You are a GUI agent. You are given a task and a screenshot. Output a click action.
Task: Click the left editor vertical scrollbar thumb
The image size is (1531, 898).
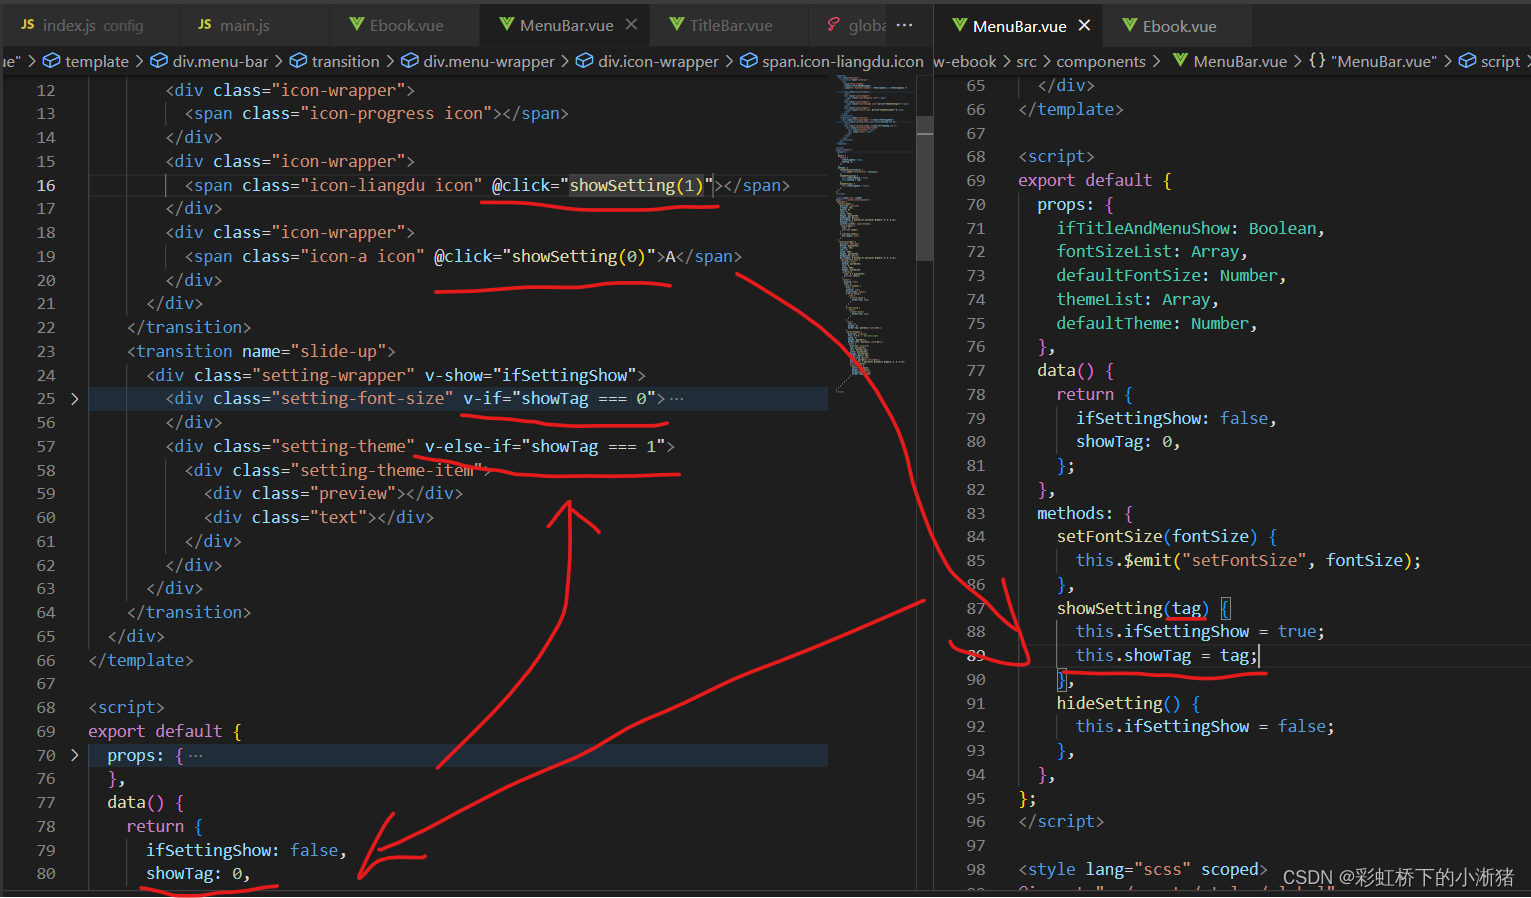tap(925, 188)
